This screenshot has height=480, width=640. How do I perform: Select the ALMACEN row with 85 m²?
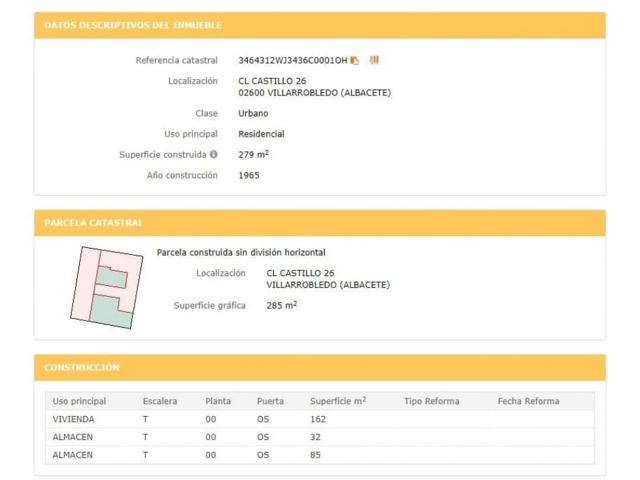click(x=320, y=455)
